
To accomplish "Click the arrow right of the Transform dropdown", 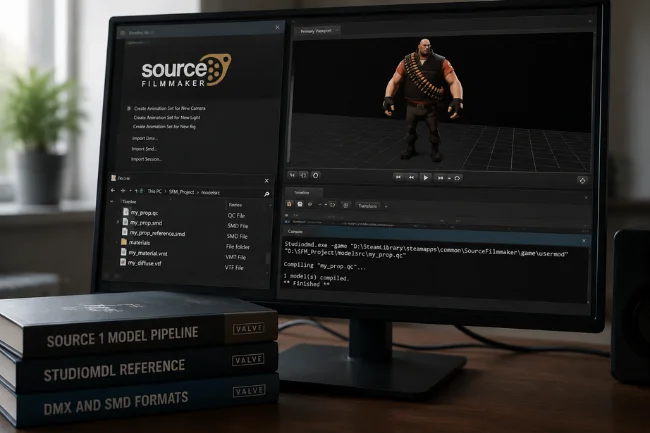I will pos(386,206).
